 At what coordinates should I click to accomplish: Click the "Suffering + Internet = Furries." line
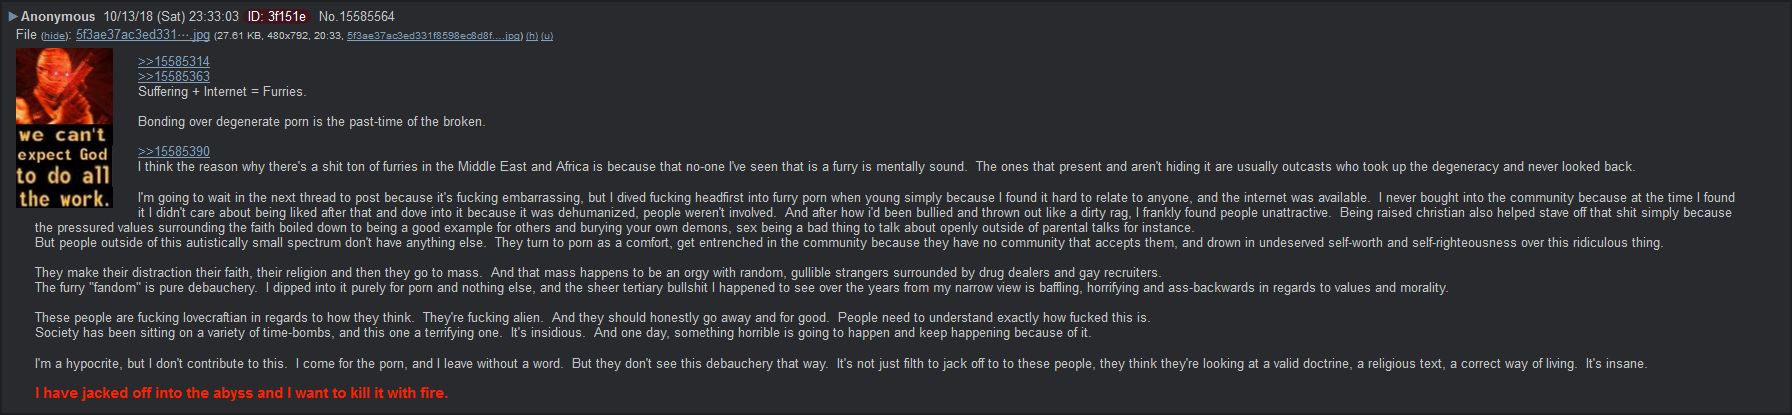click(222, 92)
